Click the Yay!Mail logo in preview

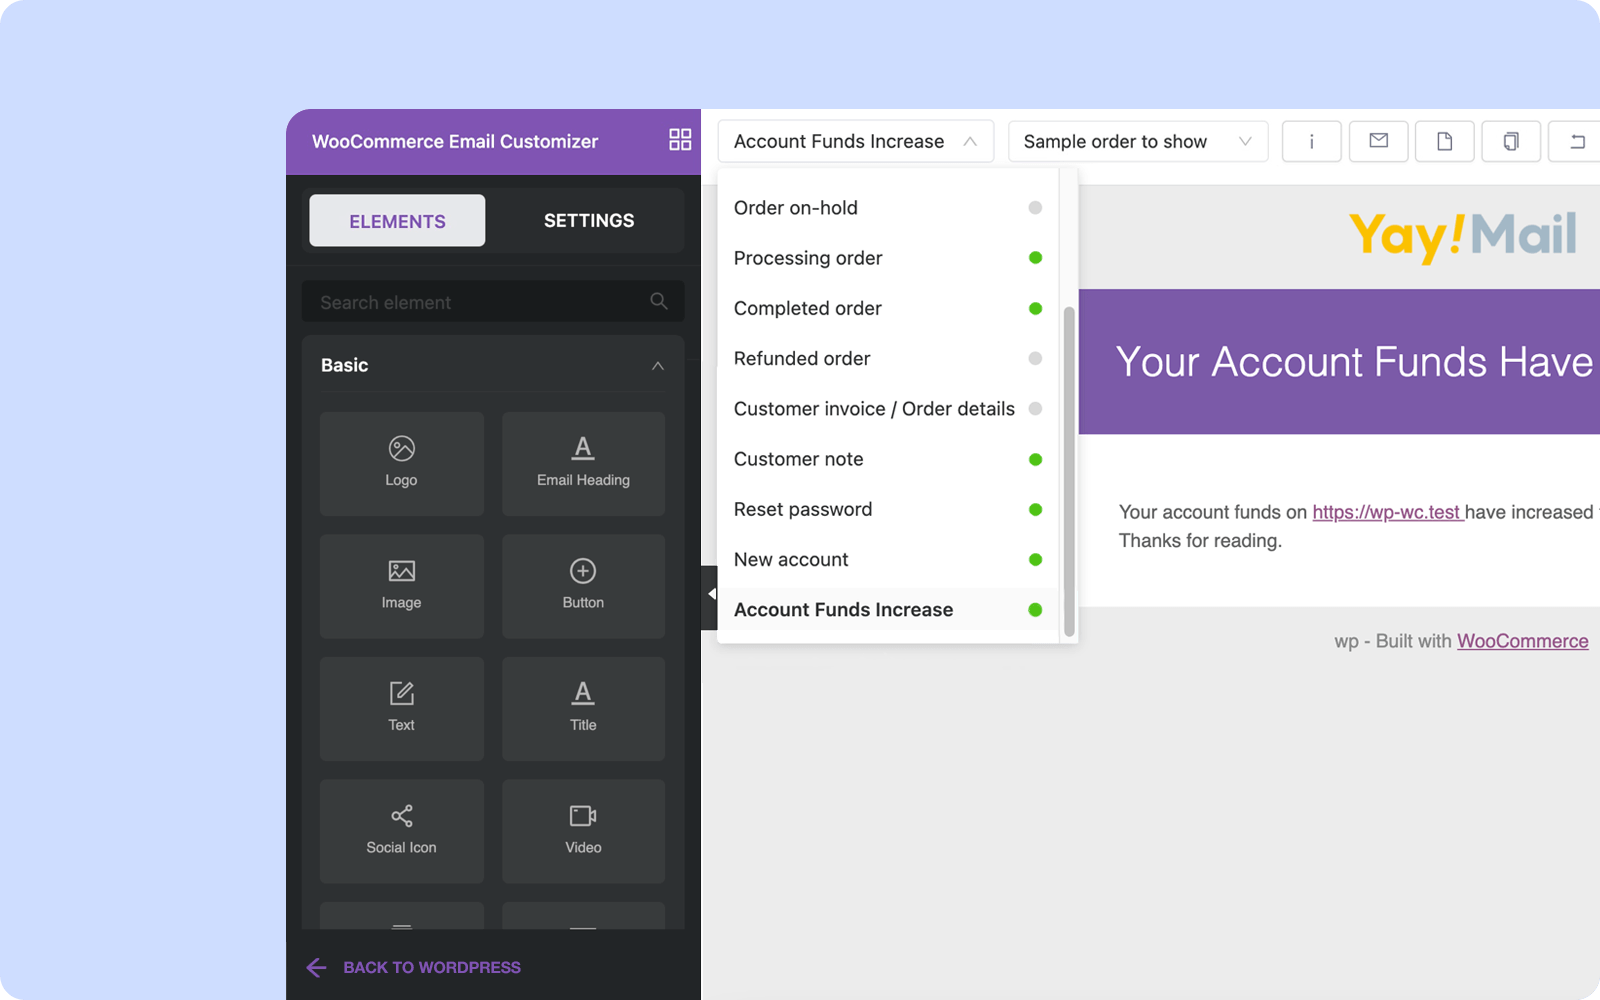coord(1463,237)
